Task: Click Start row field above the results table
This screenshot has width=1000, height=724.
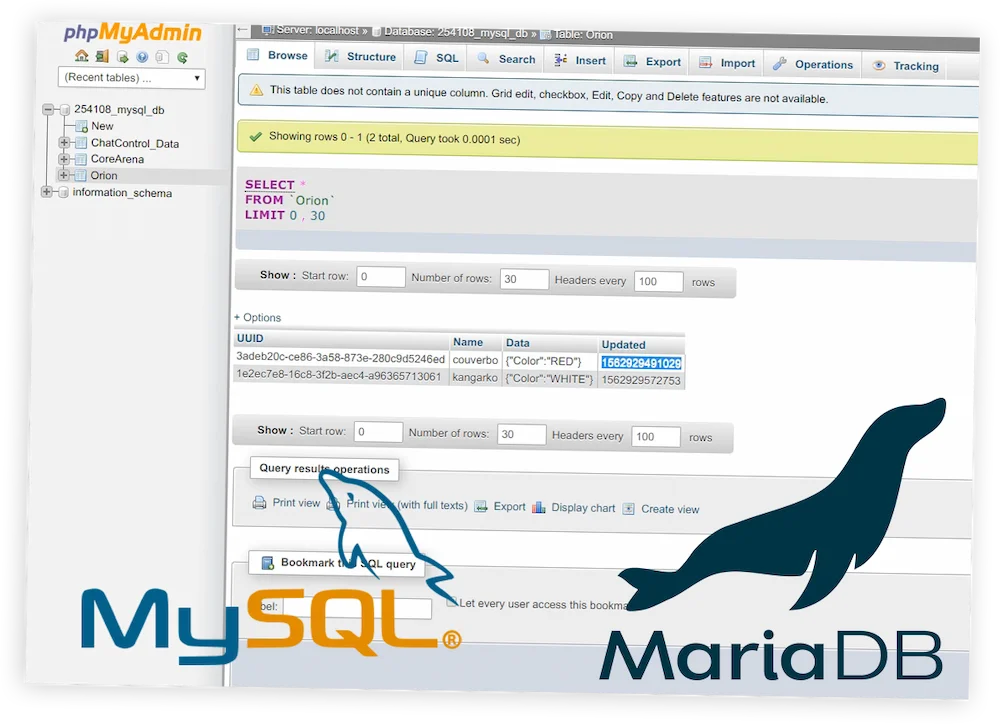Action: pos(381,276)
